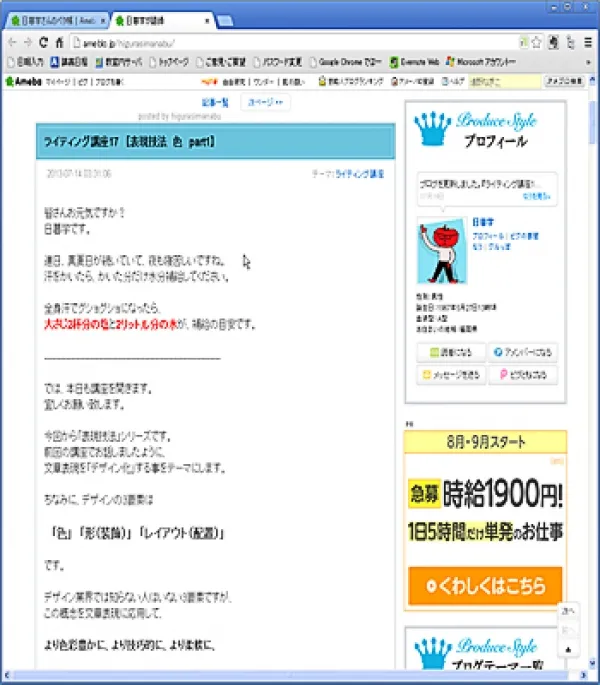Click the メッセージを送る button
This screenshot has height=685, width=600.
coord(451,375)
